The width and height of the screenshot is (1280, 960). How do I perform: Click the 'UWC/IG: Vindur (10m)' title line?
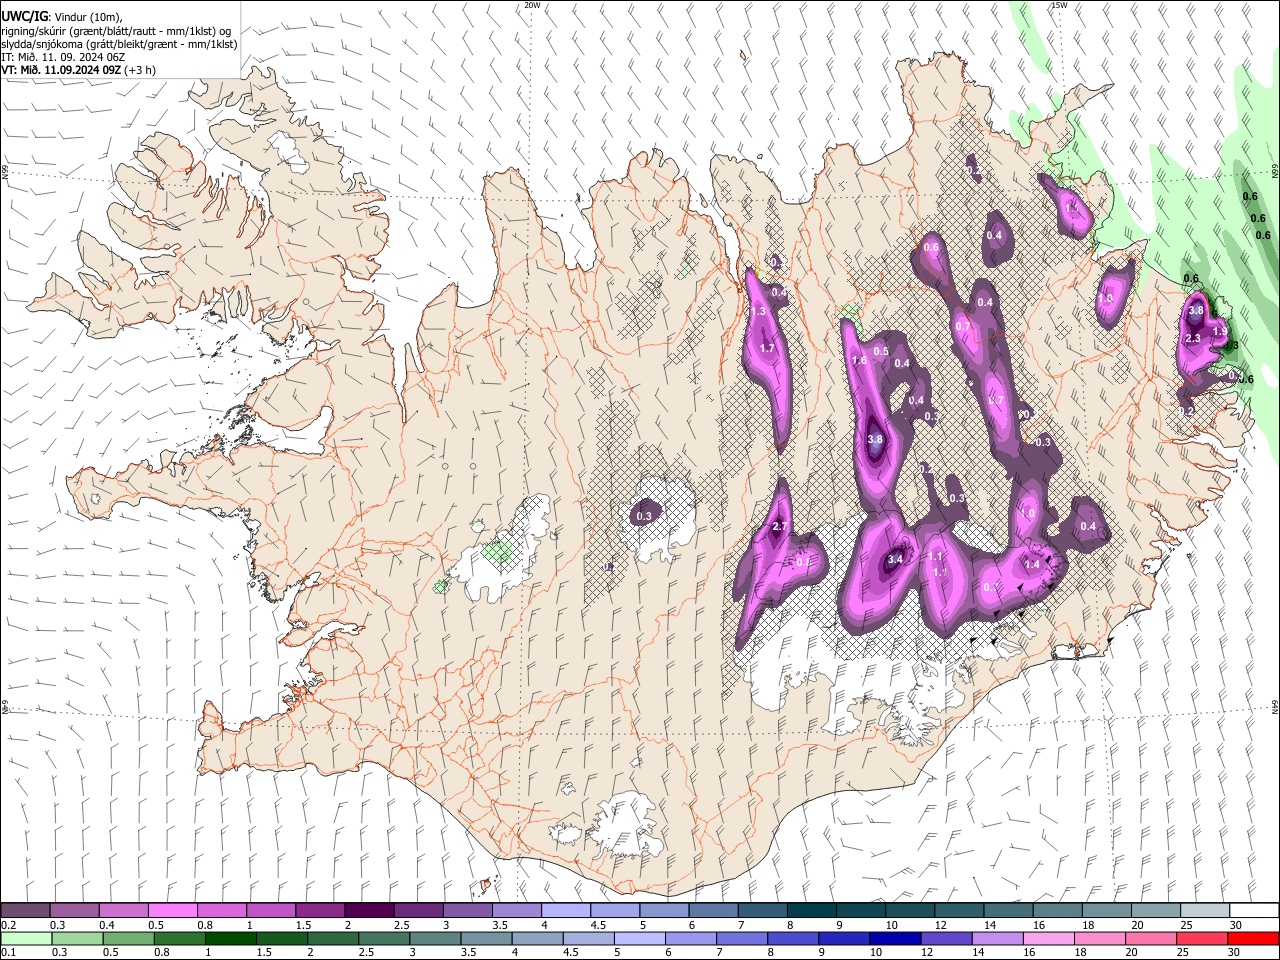tap(62, 17)
